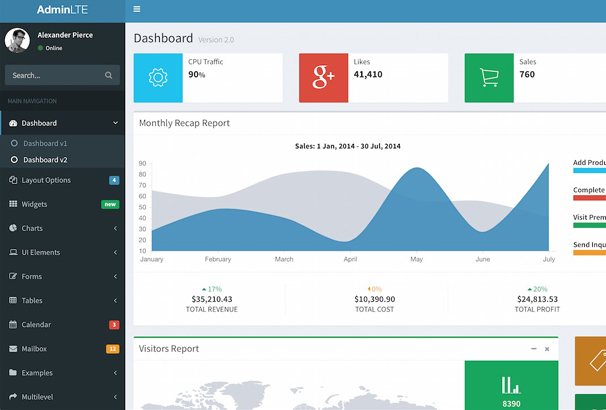The image size is (606, 410).
Task: Minimize the Visitors Report panel
Action: [533, 349]
